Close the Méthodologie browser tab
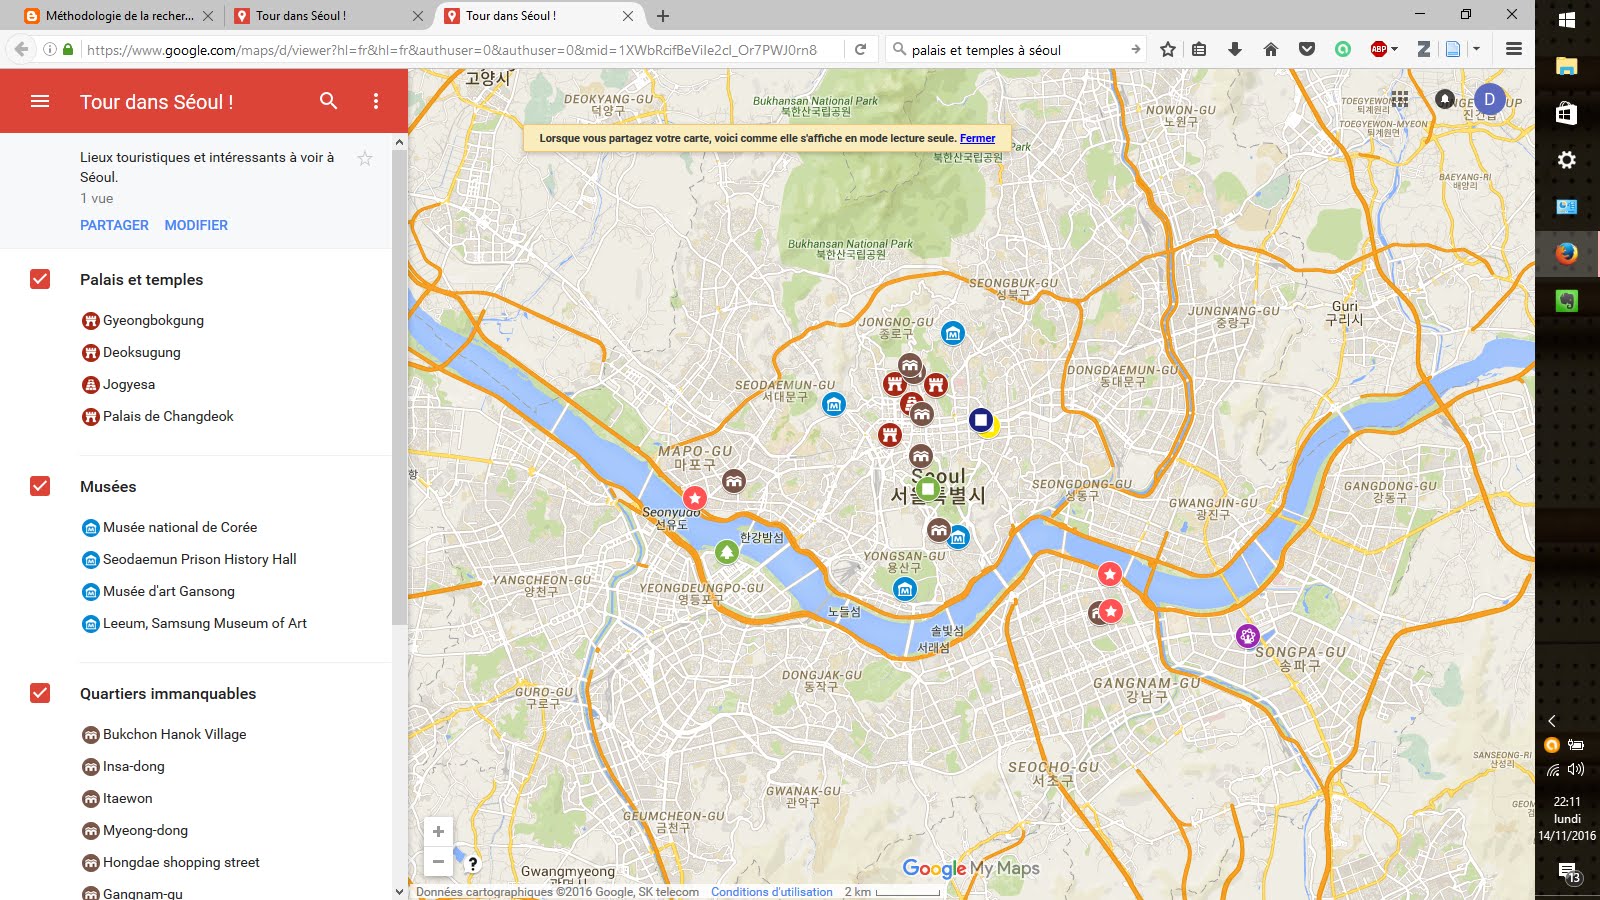Viewport: 1600px width, 900px height. [208, 16]
